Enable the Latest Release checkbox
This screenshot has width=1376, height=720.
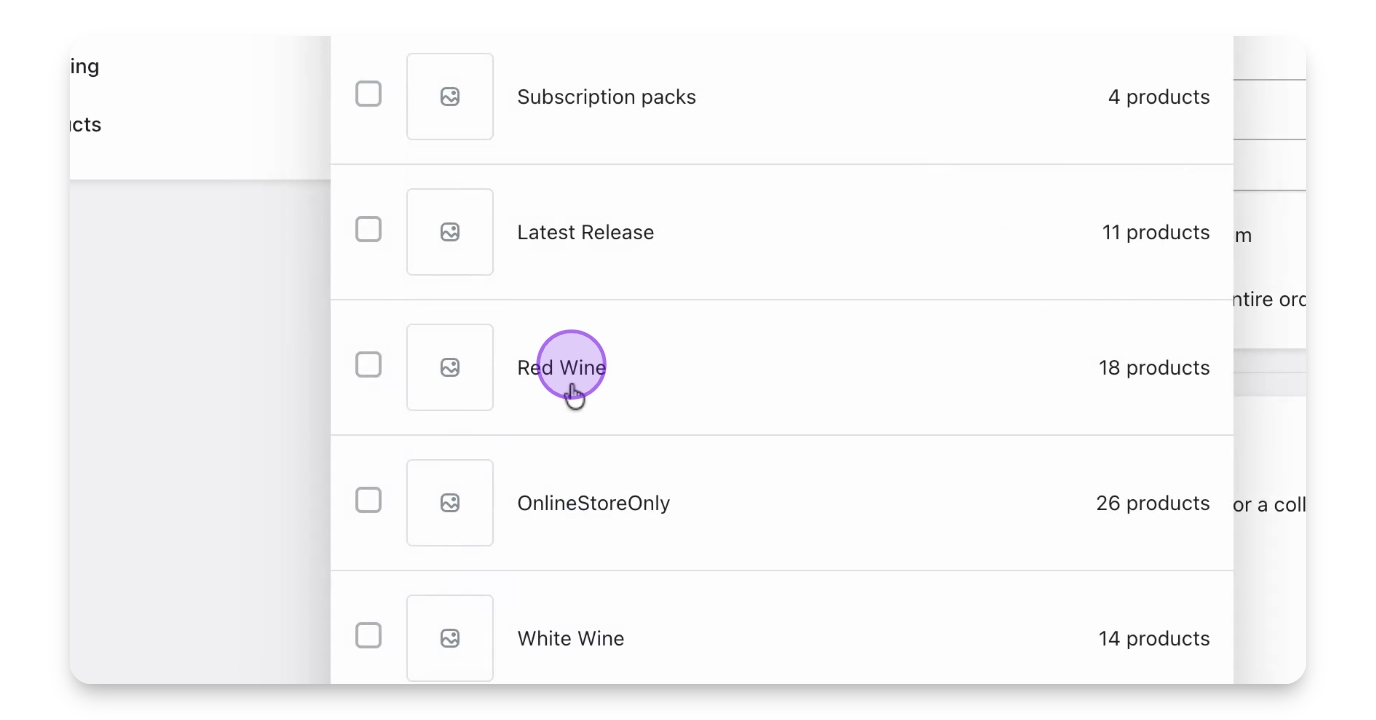369,229
